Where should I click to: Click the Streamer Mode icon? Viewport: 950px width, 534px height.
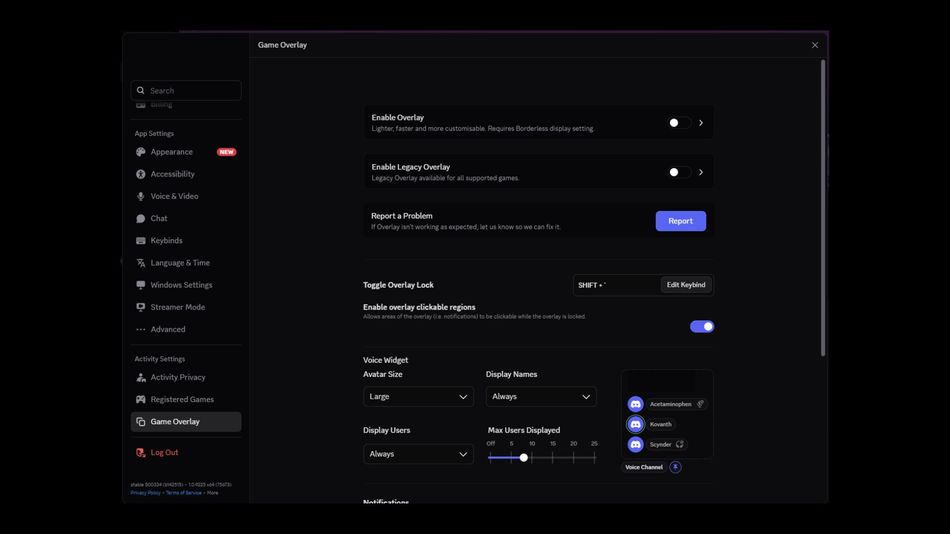pos(141,307)
